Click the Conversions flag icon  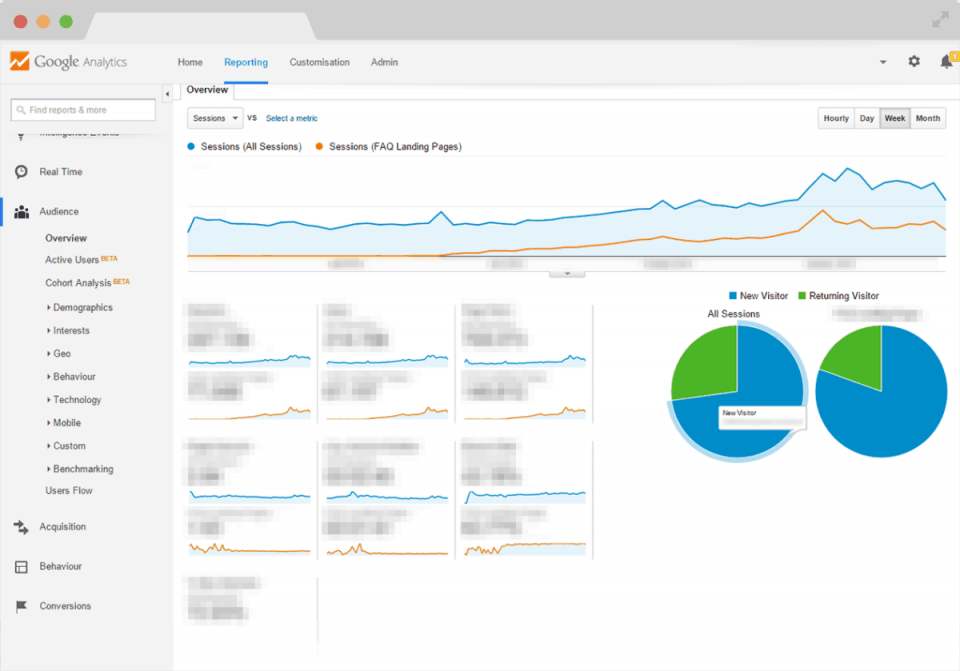coord(21,607)
